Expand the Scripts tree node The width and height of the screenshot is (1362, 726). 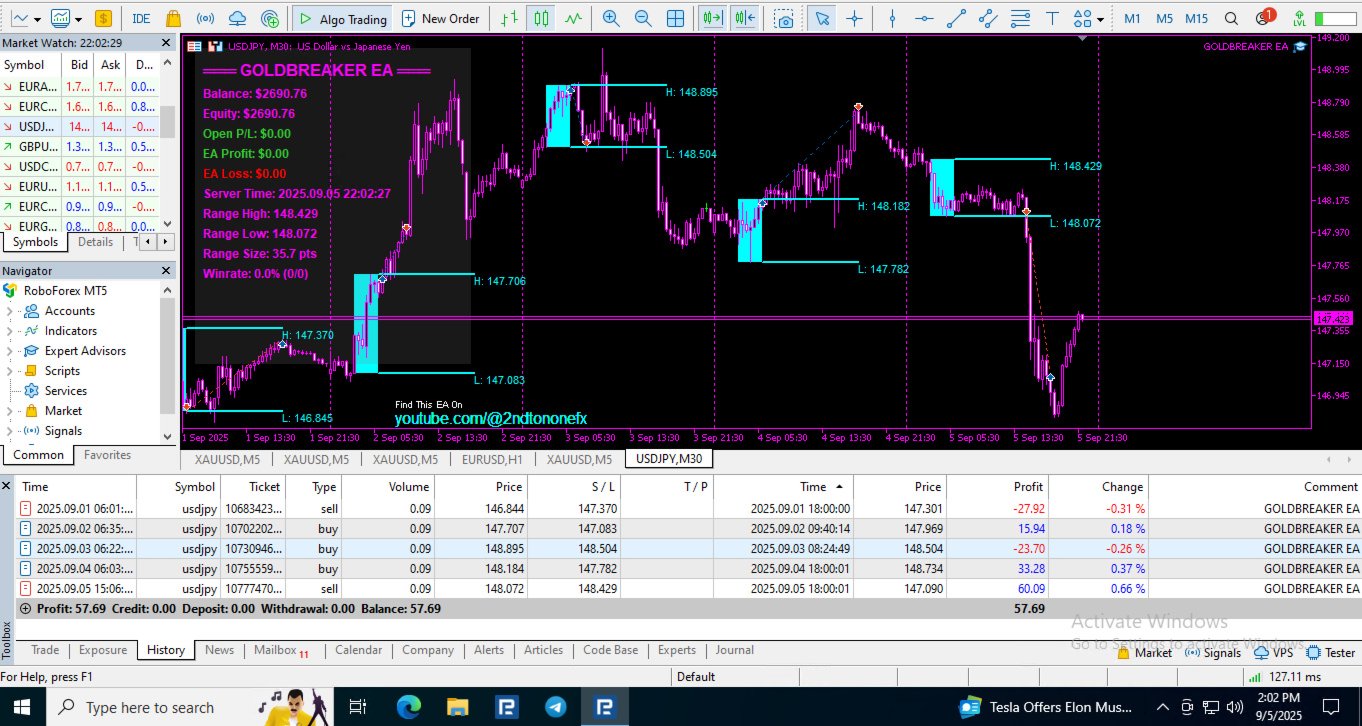(x=9, y=371)
